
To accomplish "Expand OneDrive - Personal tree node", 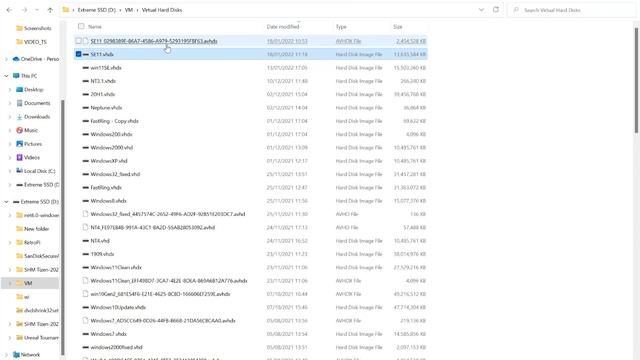I will point(6,59).
